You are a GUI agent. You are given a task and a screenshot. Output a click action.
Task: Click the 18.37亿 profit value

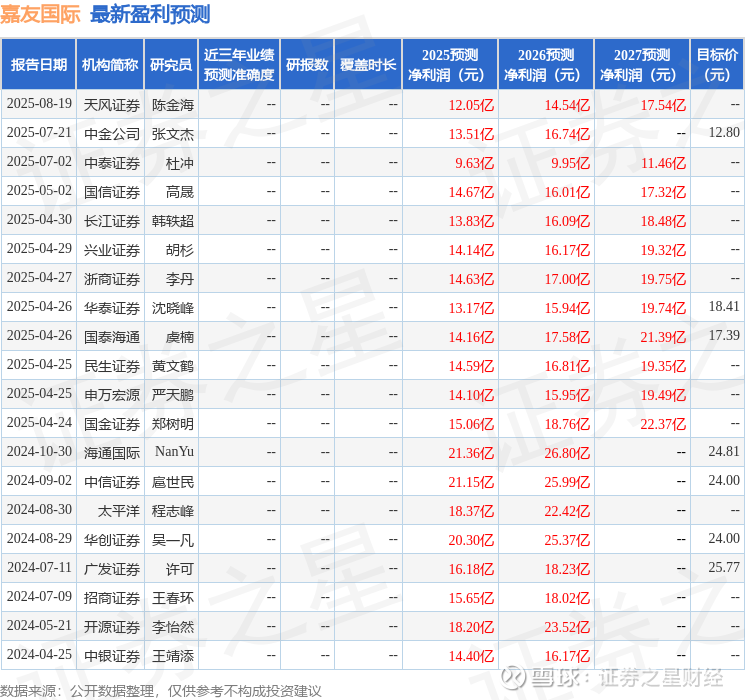click(x=471, y=511)
